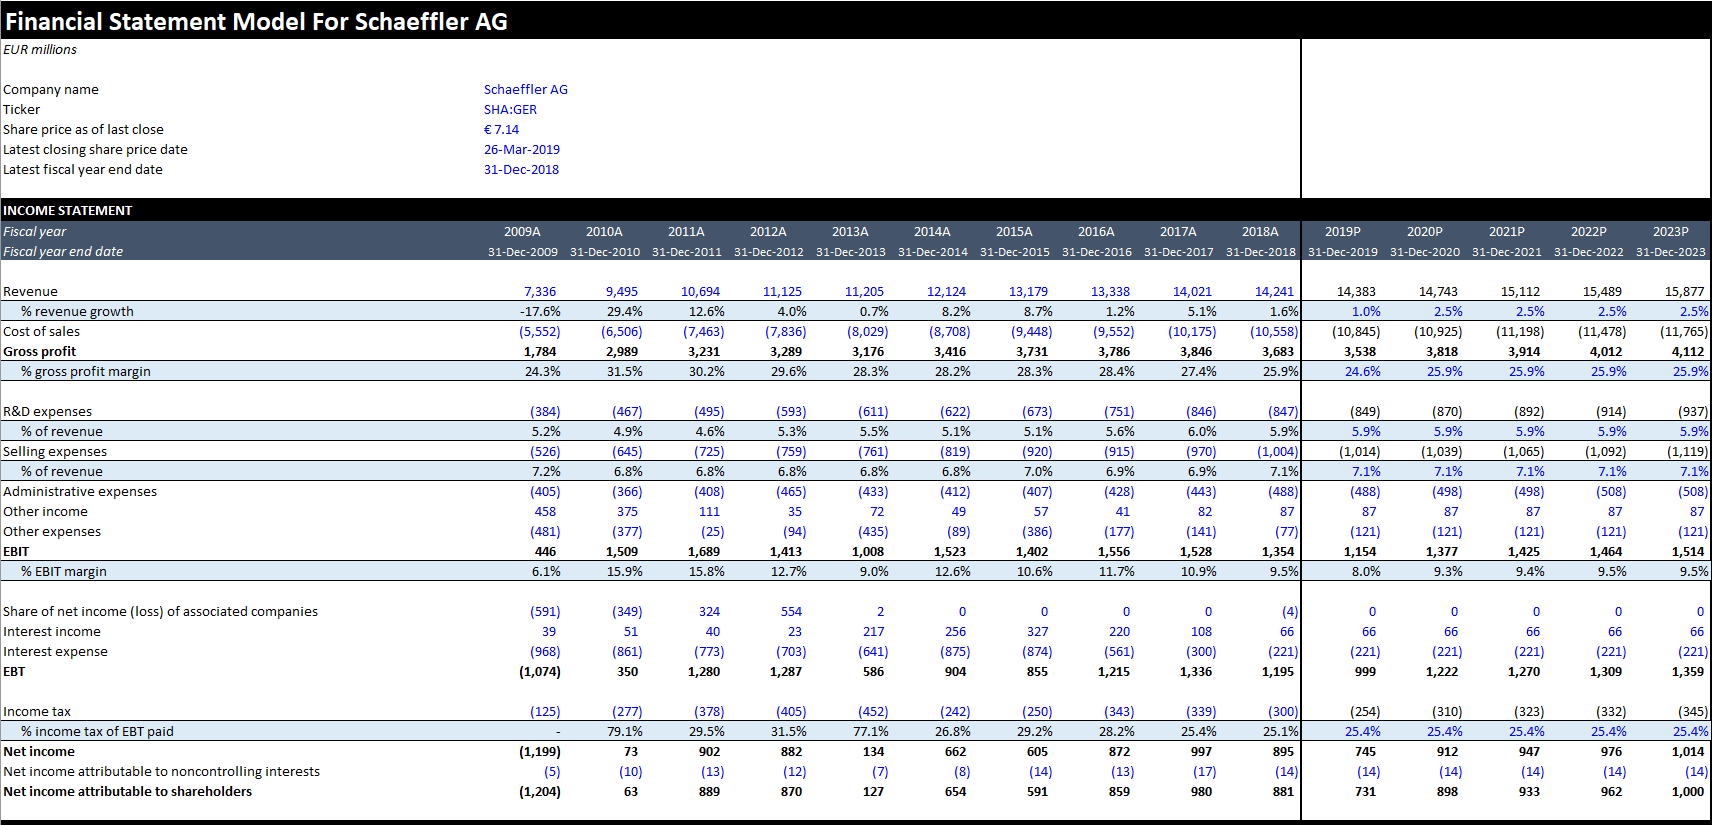
Task: Click the Other income row label
Action: click(x=45, y=512)
